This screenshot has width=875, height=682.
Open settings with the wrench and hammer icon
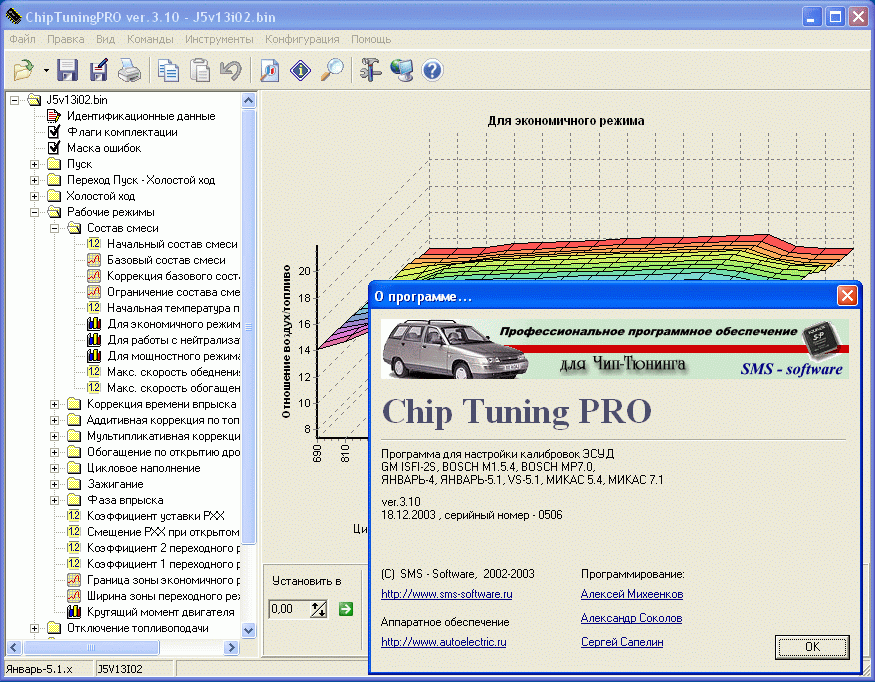point(371,70)
